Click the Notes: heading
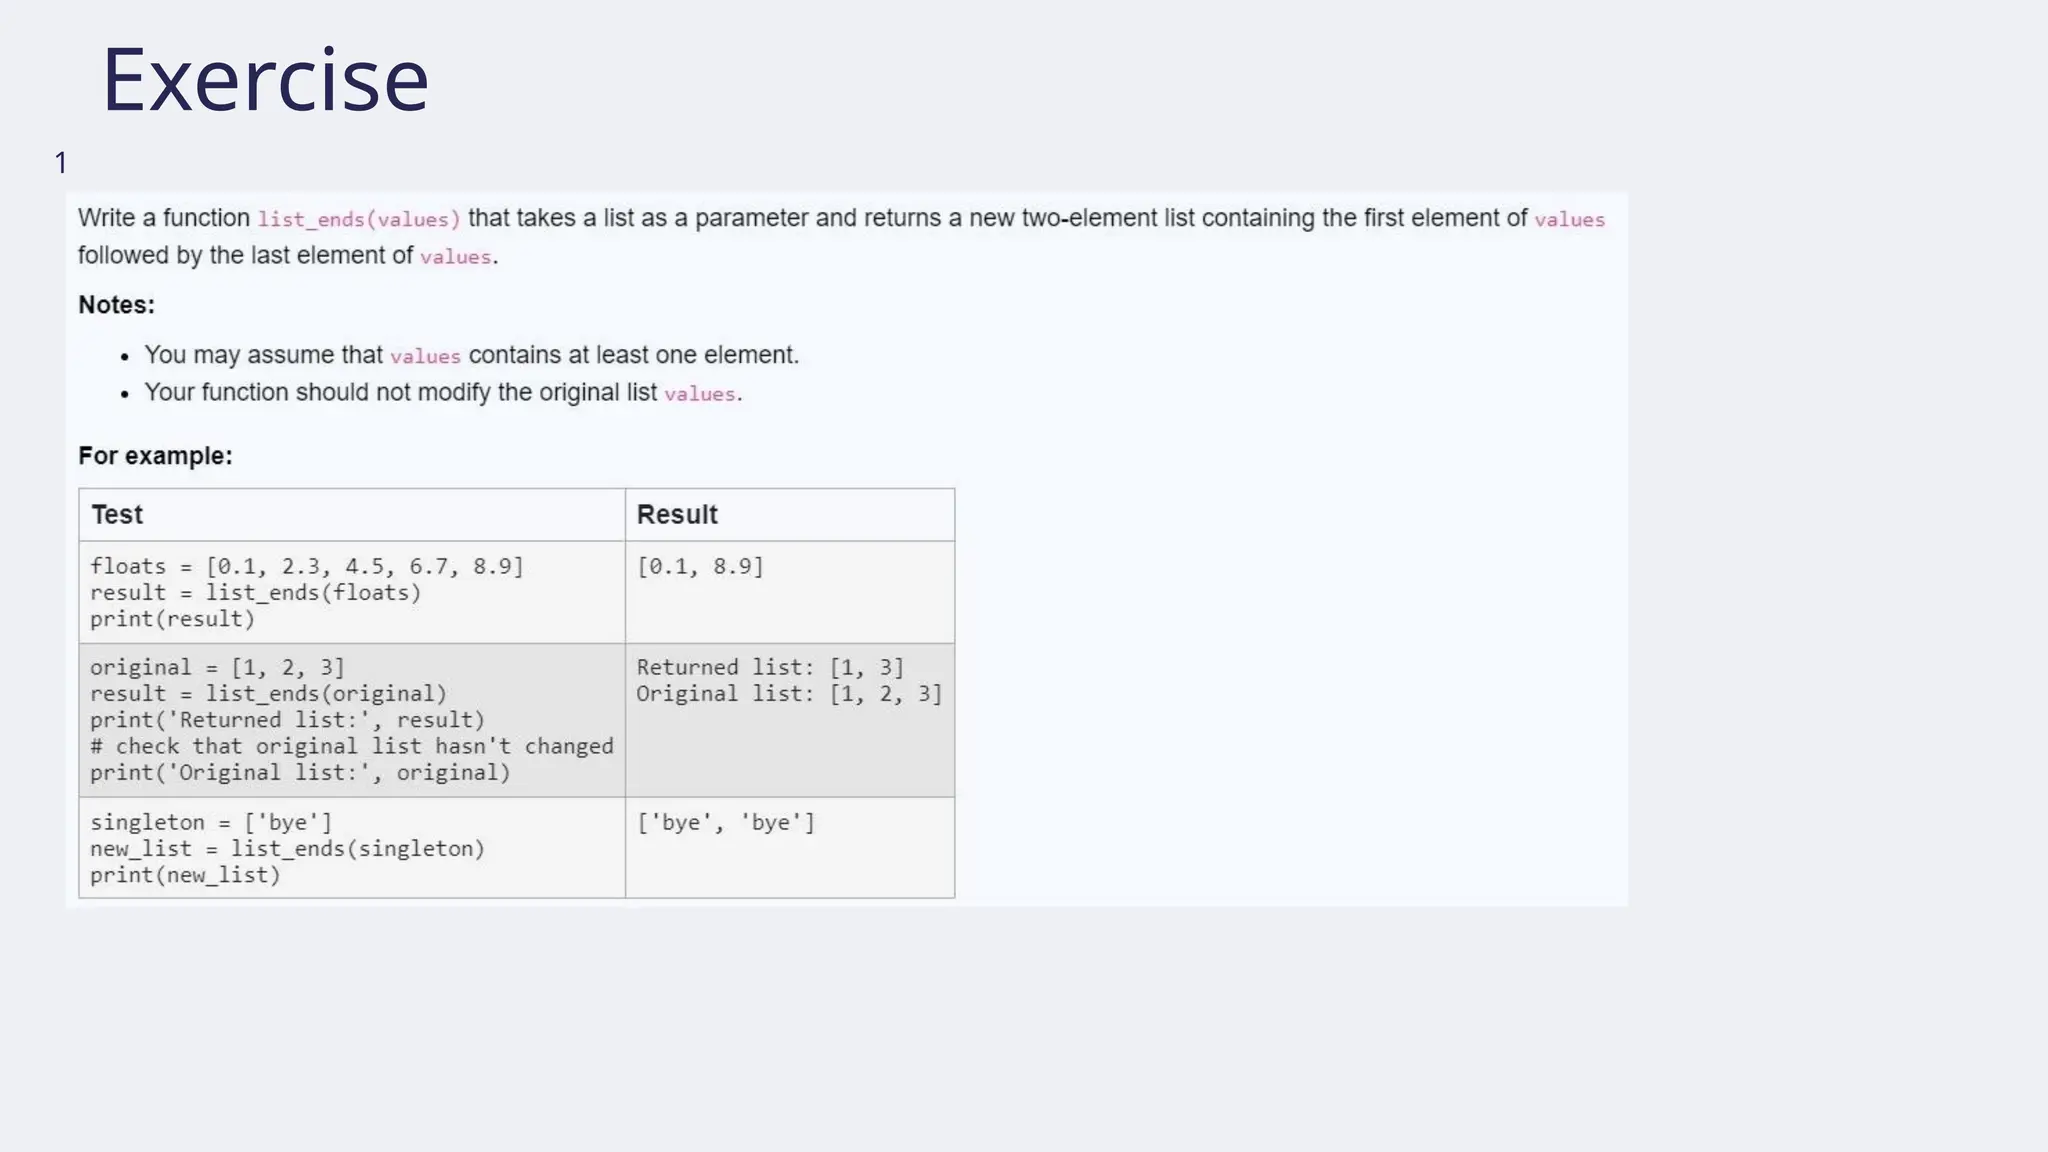The width and height of the screenshot is (2048, 1152). 116,305
